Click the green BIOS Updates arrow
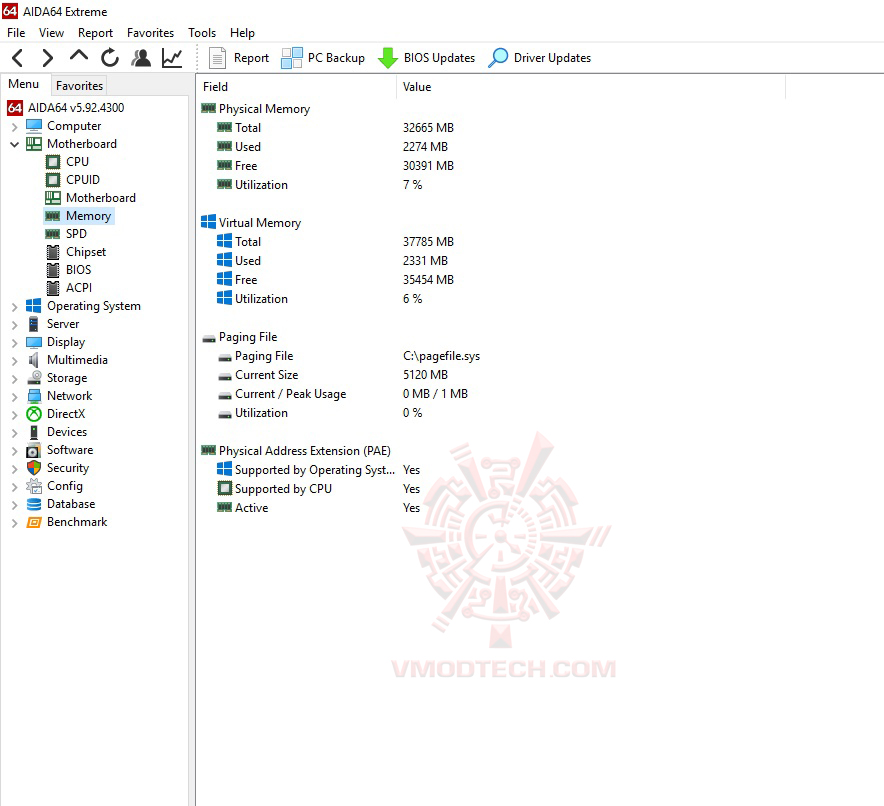 [x=388, y=57]
